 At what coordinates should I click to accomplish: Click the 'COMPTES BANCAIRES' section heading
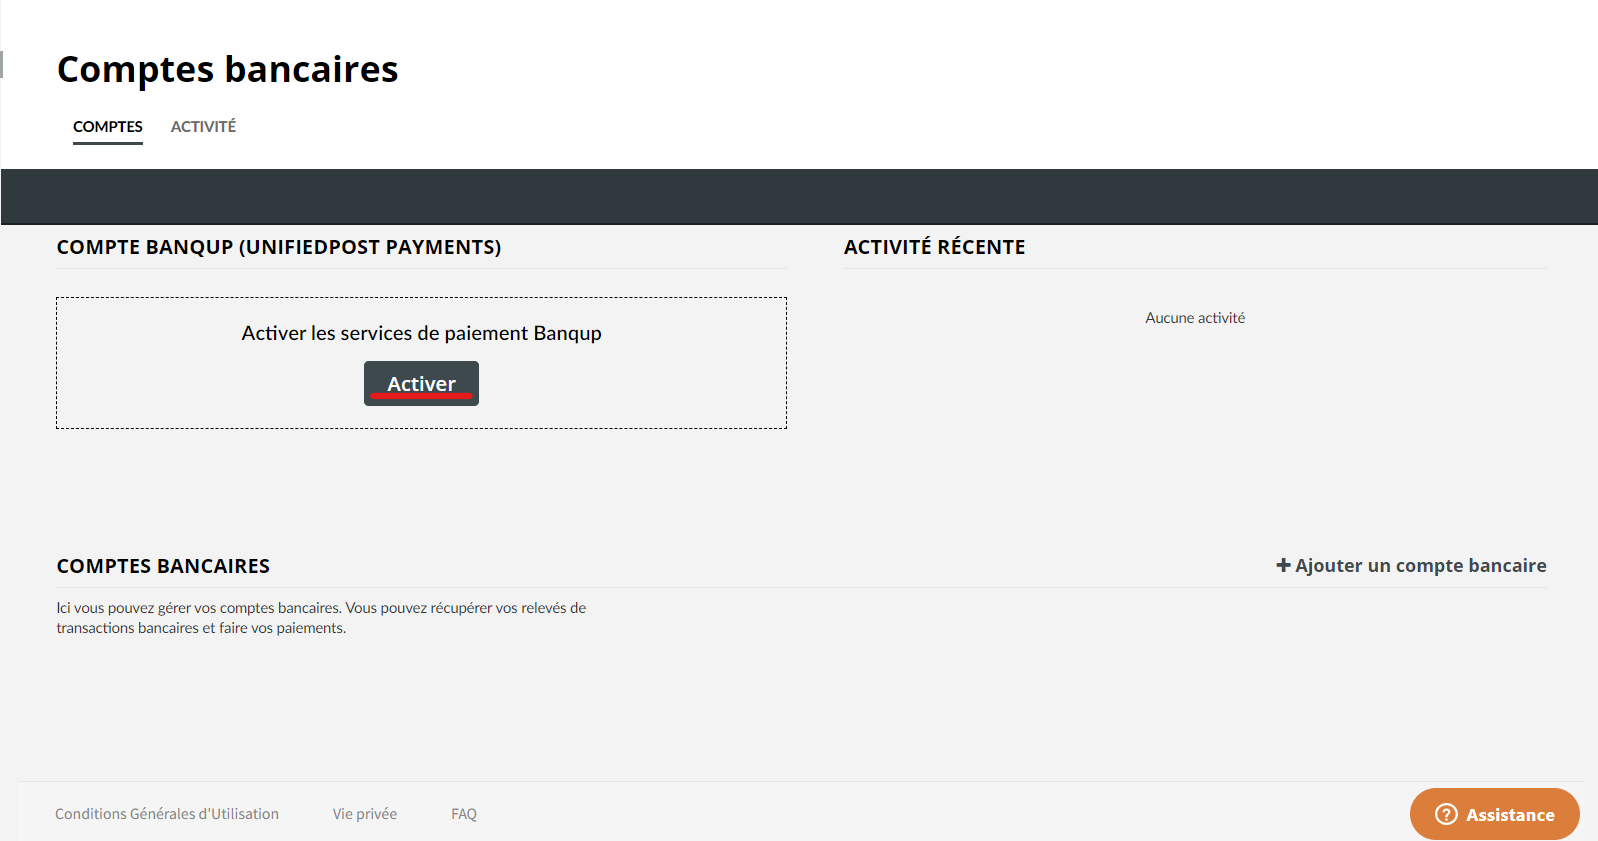(163, 566)
